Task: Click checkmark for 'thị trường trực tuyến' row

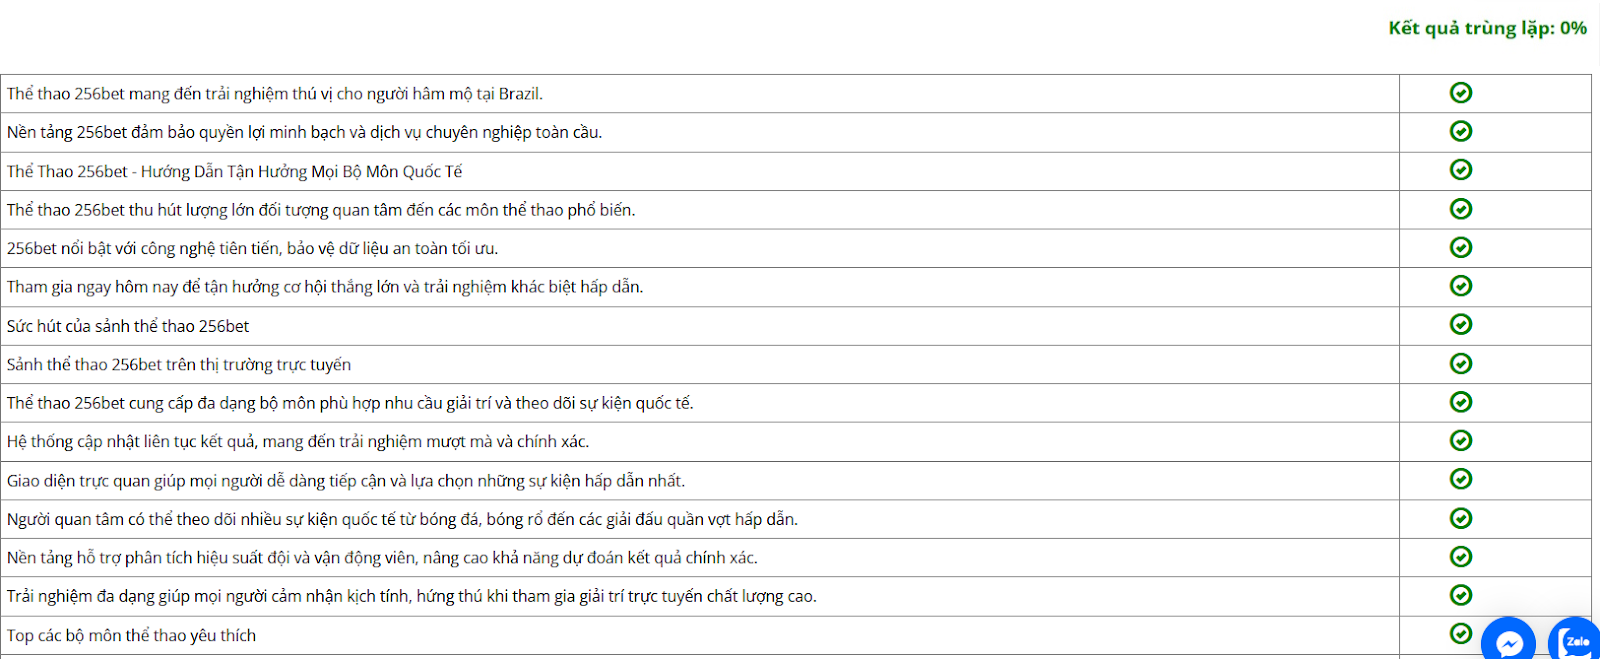Action: coord(1461,364)
